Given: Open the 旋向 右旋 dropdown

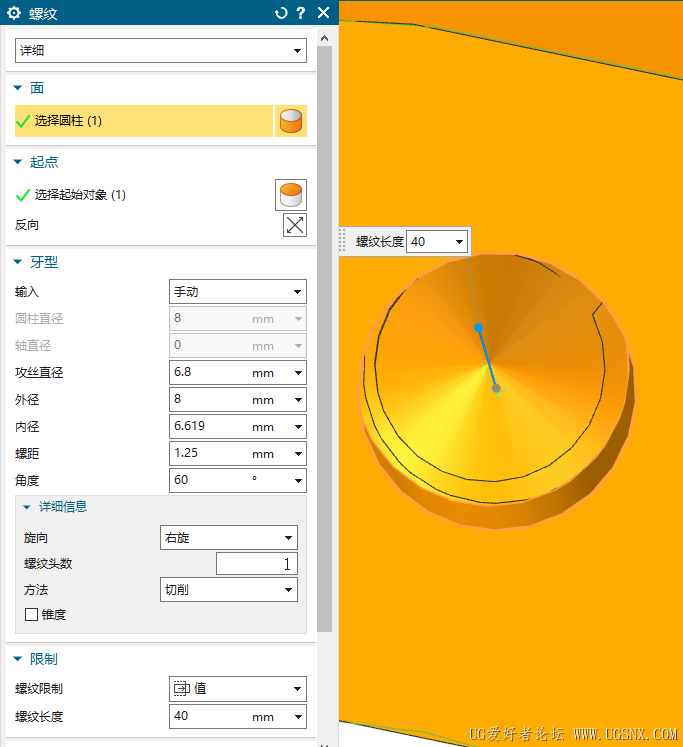Looking at the screenshot, I should pos(229,538).
